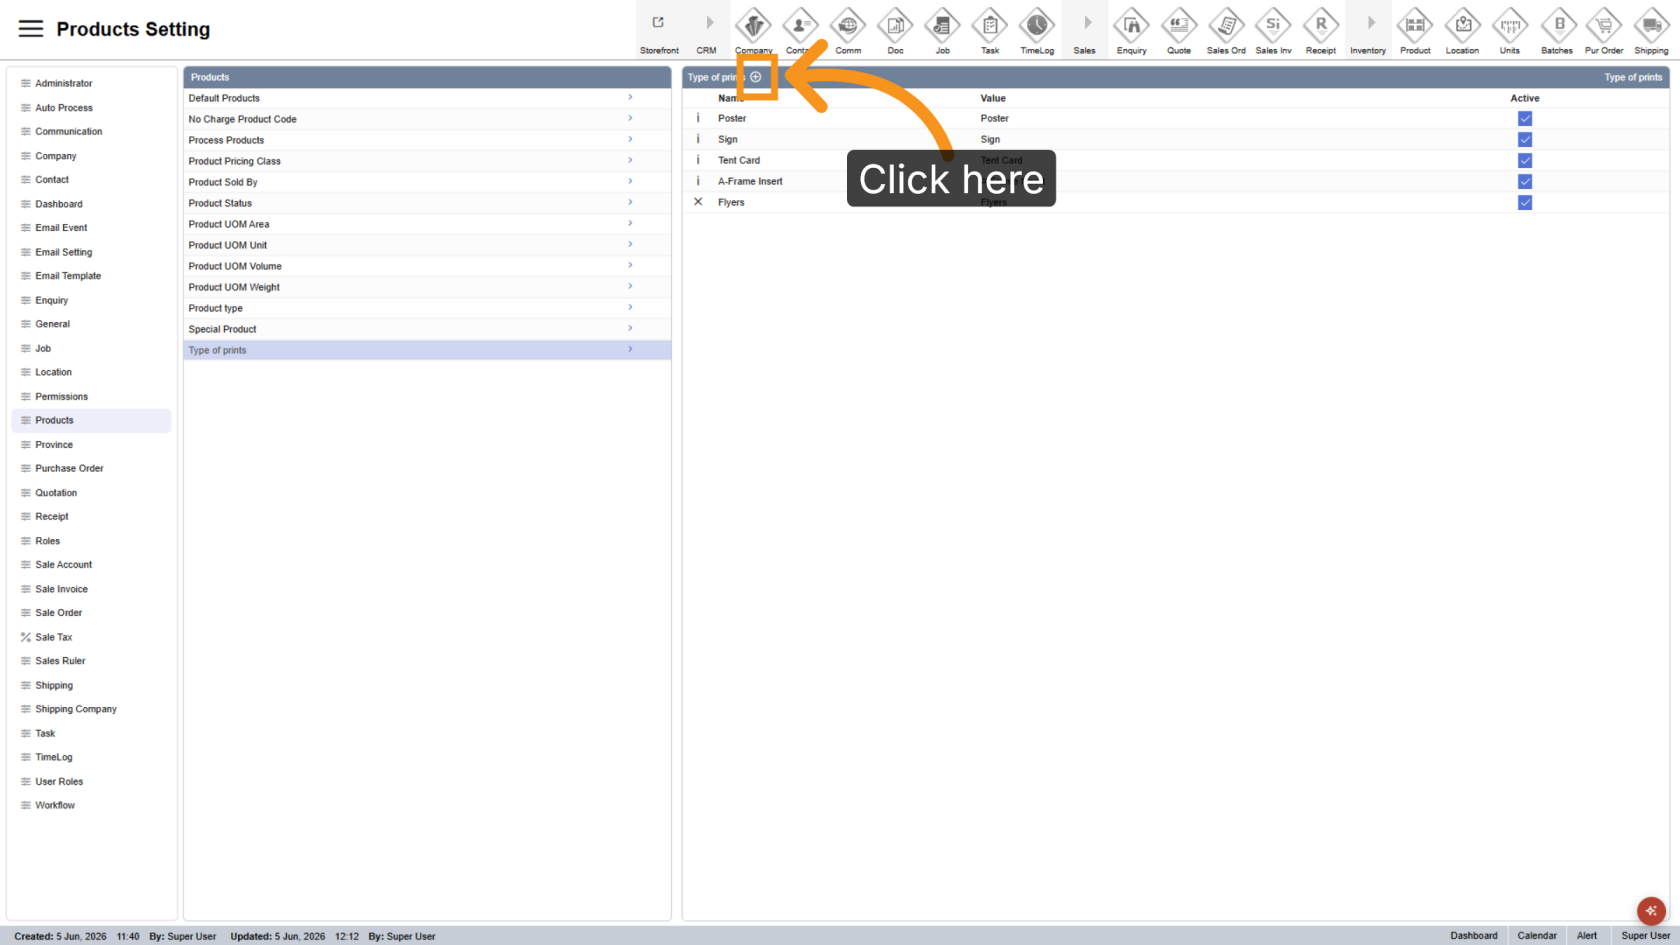
Task: Expand Product UOM Weight chevron
Action: click(x=630, y=287)
